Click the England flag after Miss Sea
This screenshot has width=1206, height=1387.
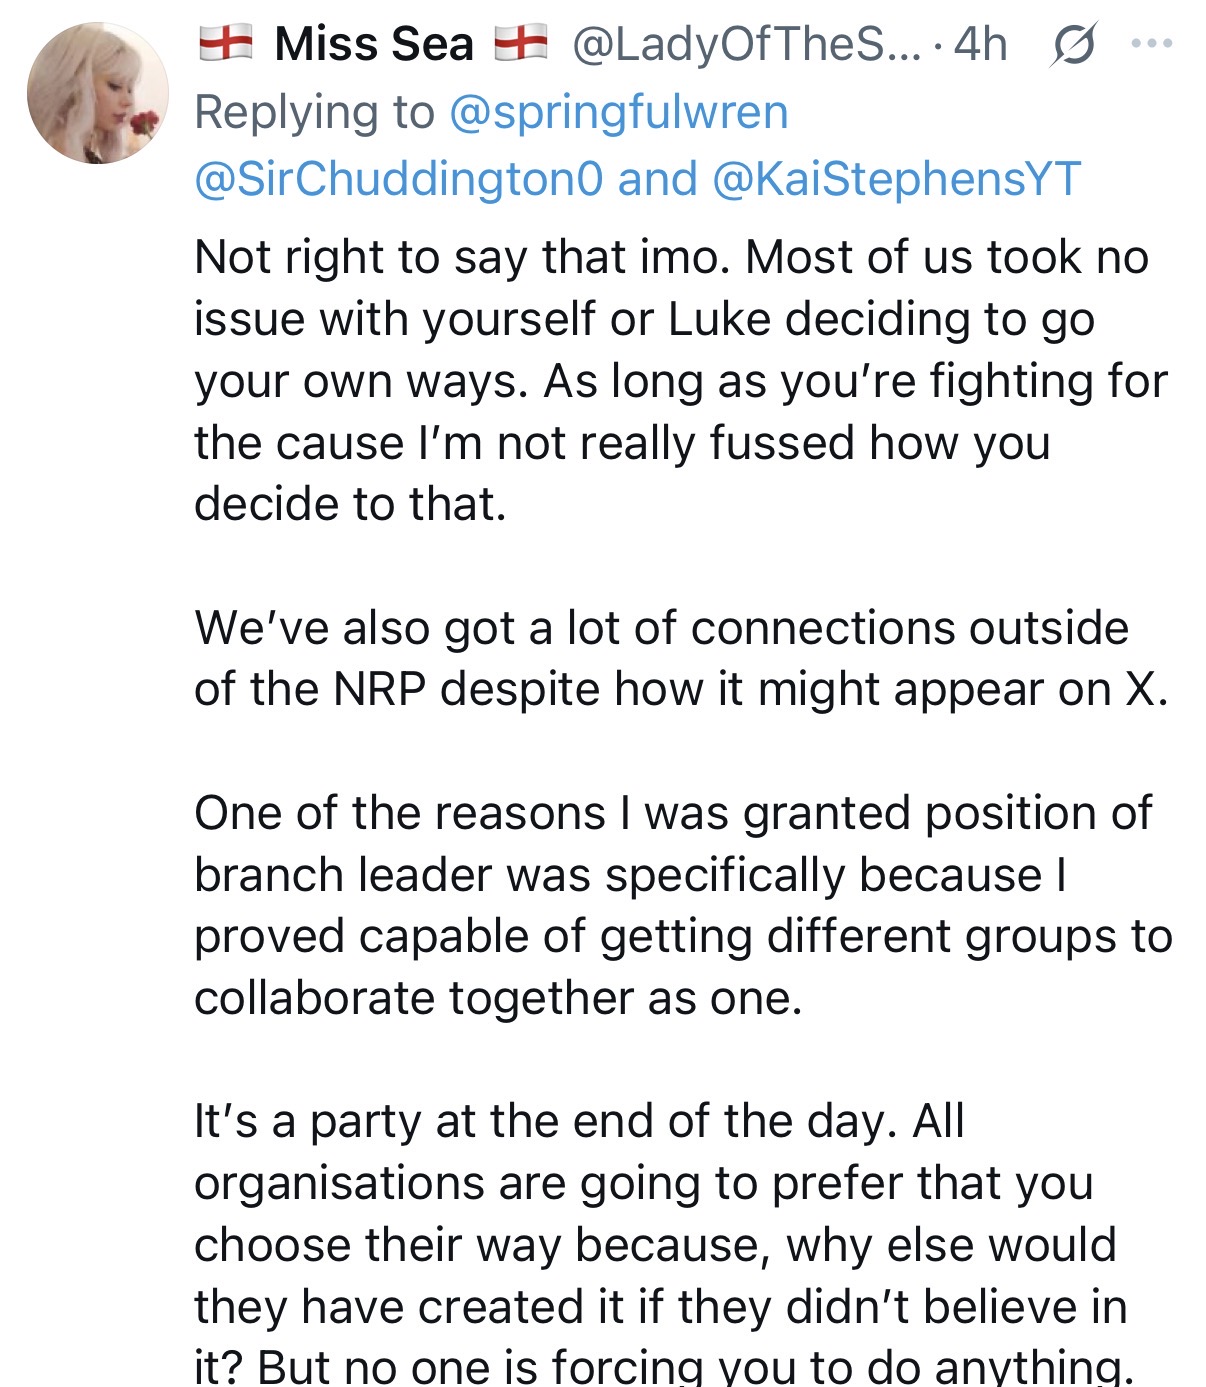(x=521, y=44)
